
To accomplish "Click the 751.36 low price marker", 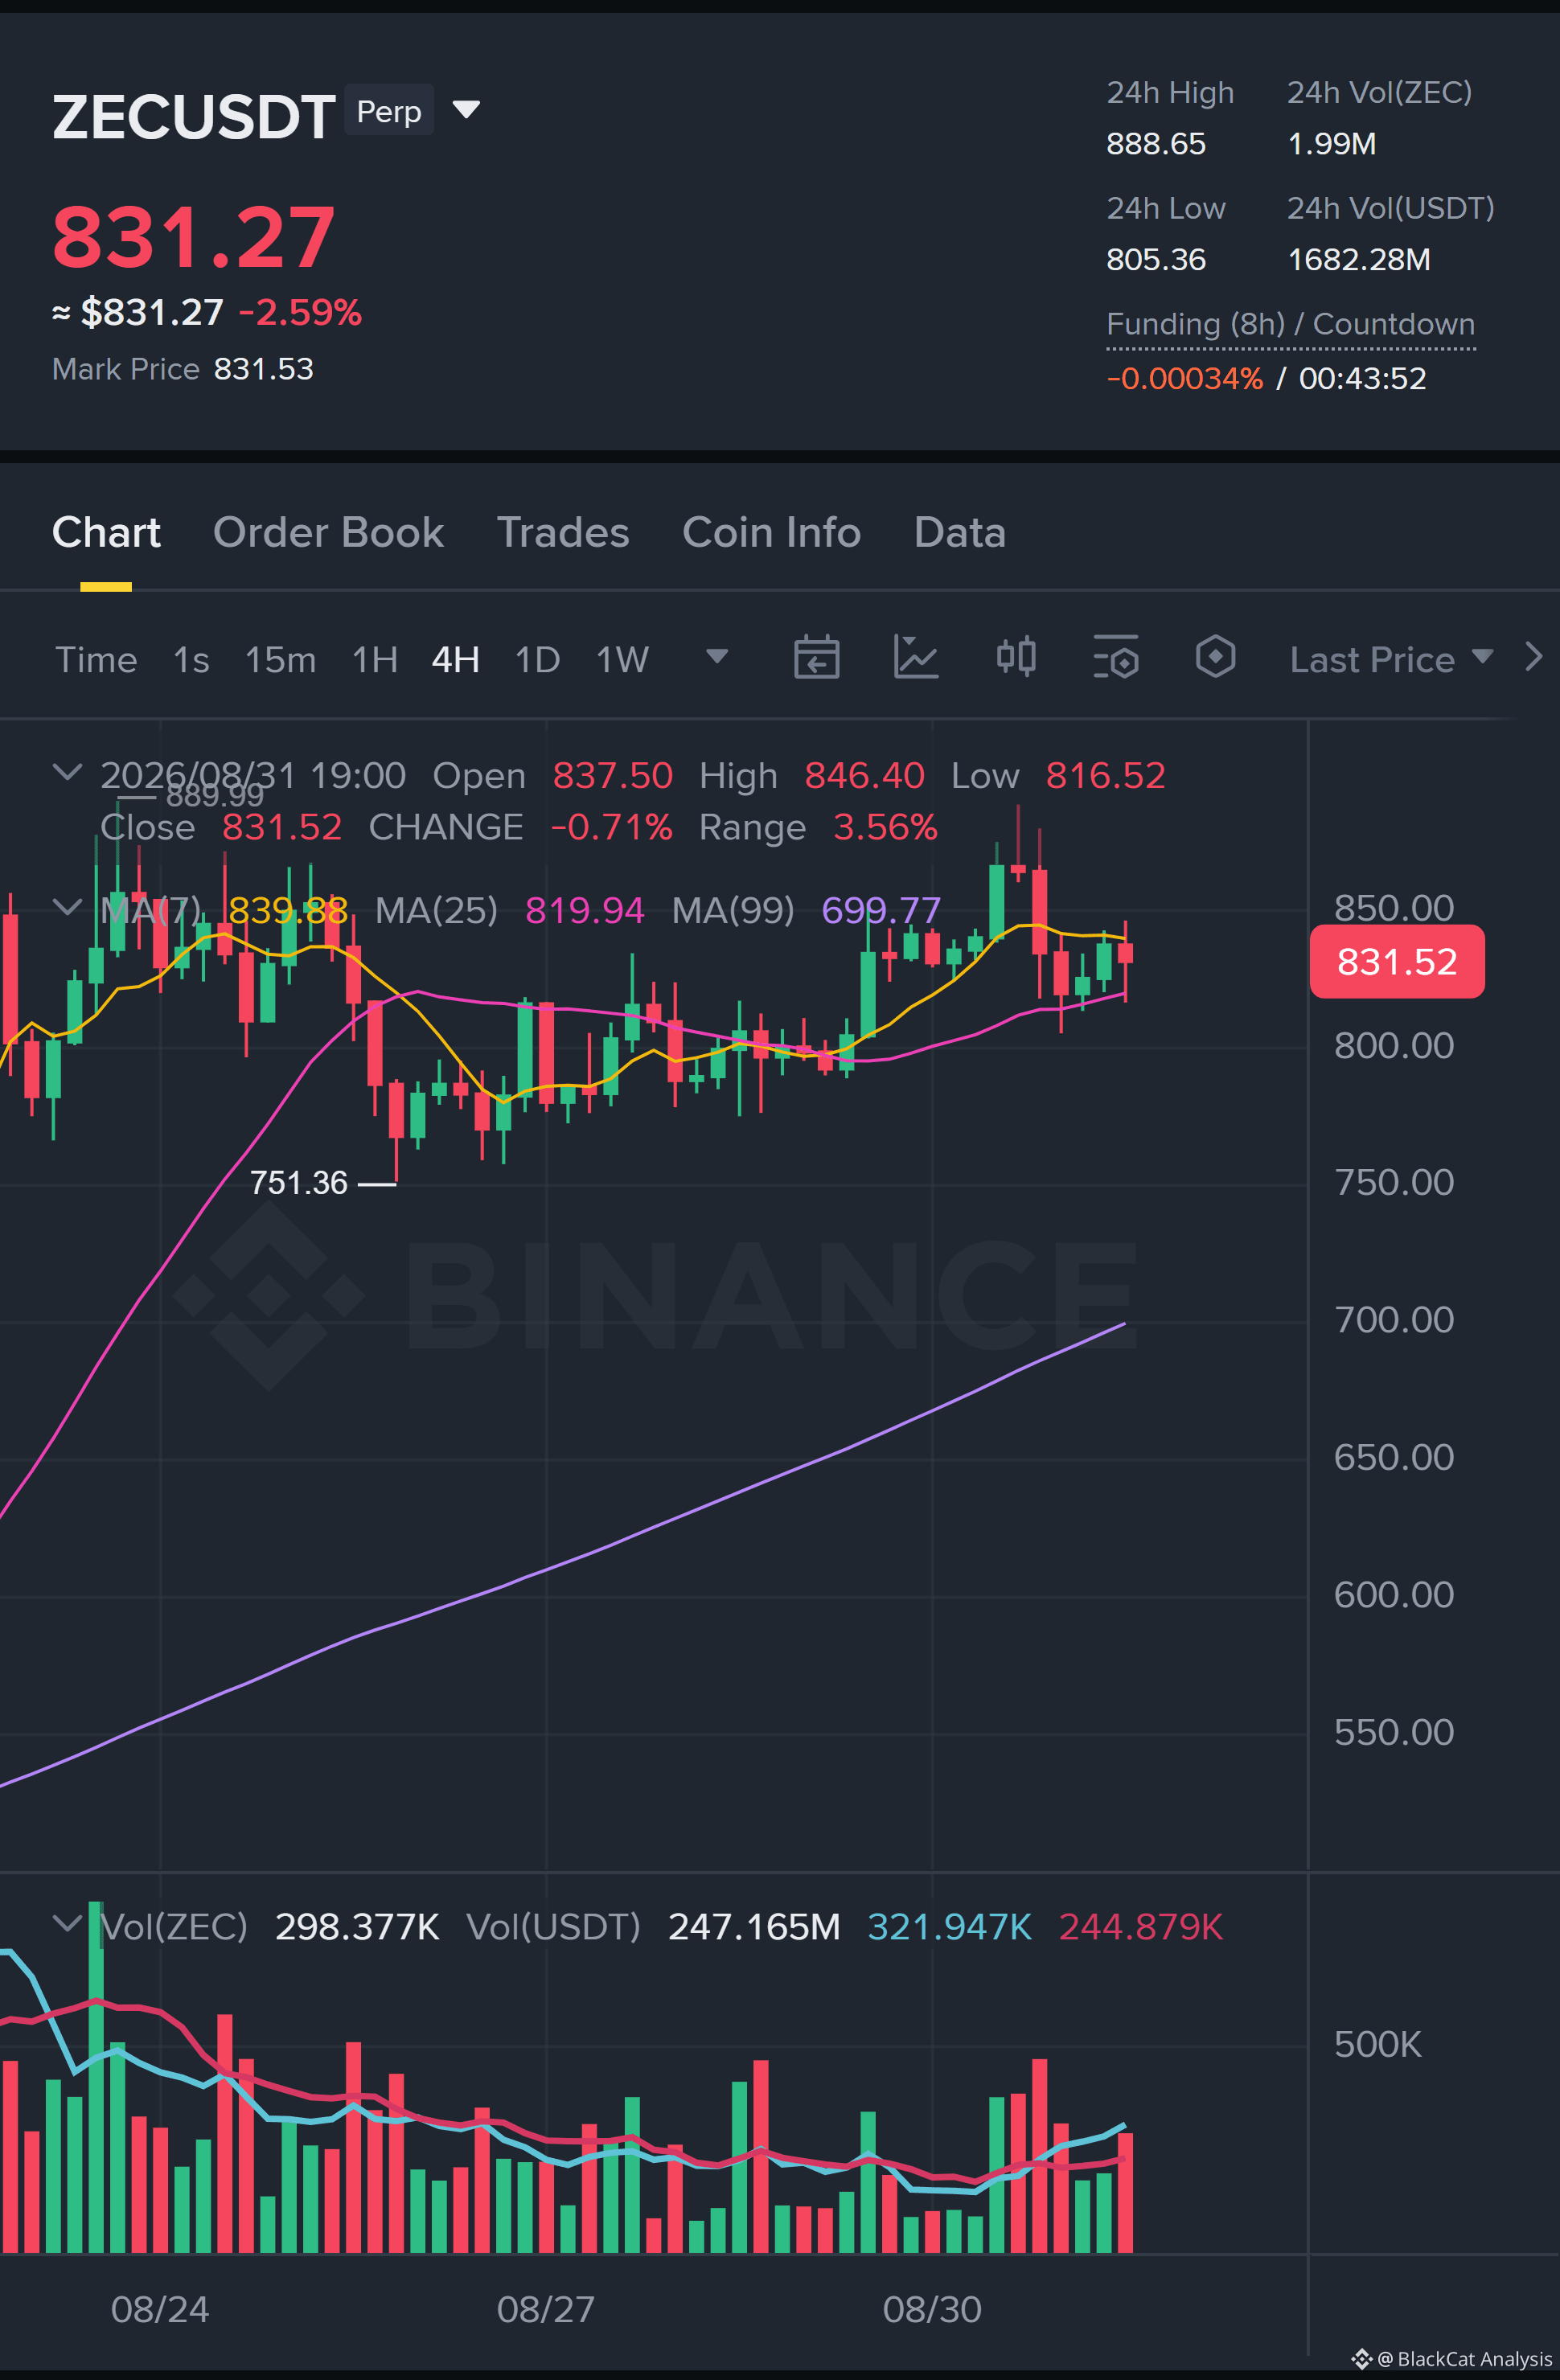I will (298, 1183).
